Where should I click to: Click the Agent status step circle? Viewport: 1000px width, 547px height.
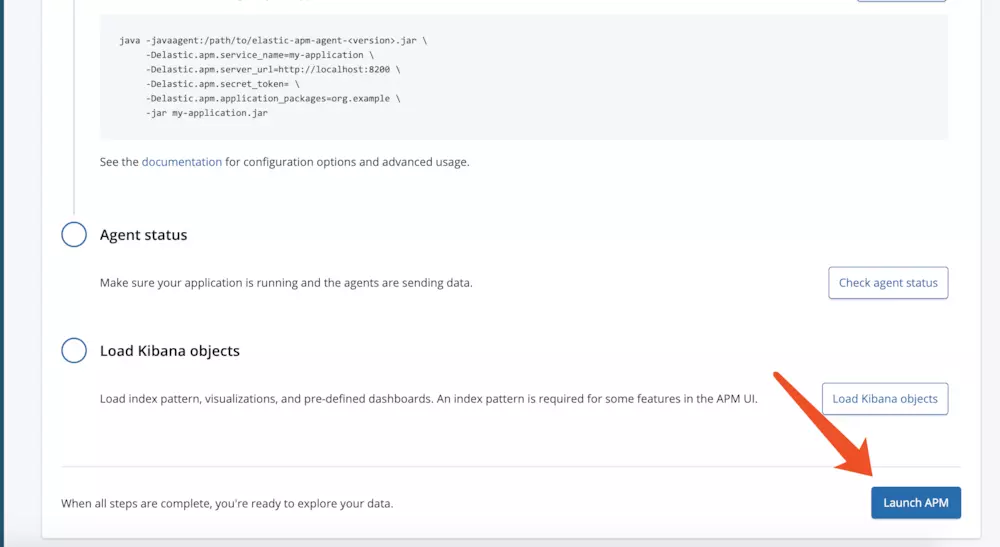pyautogui.click(x=74, y=235)
